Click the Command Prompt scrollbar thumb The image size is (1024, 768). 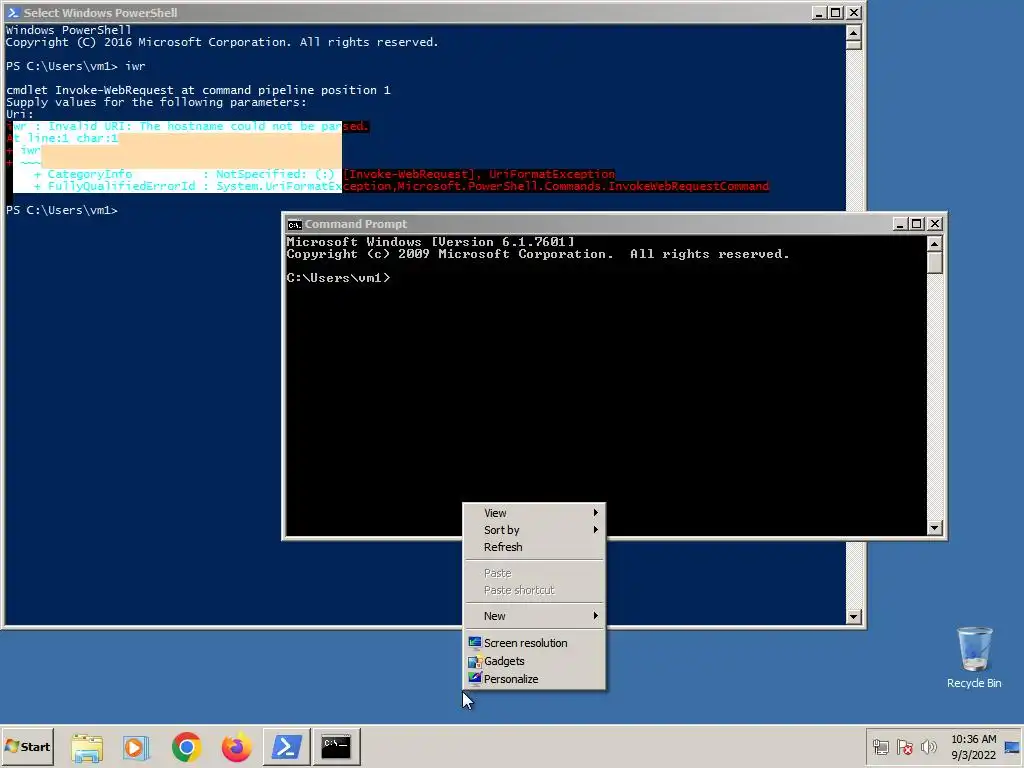[935, 263]
